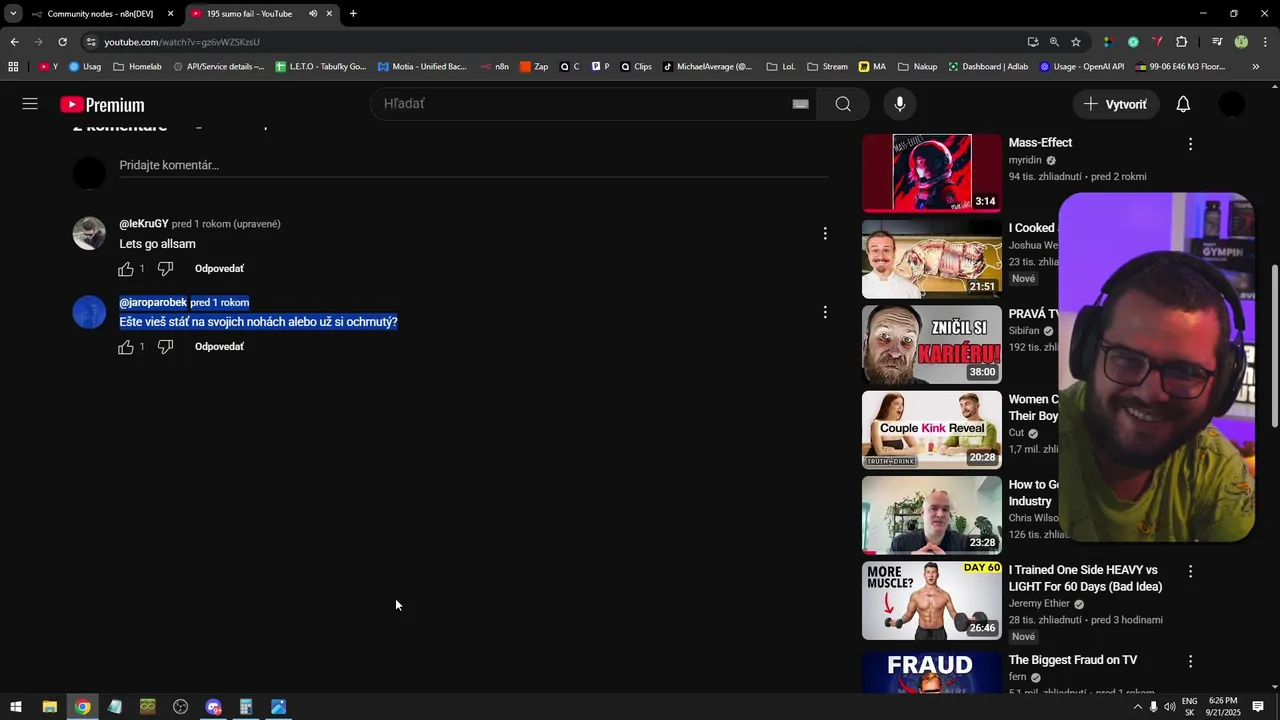Open the account avatar menu
Screen dimensions: 1280x720
1232,104
